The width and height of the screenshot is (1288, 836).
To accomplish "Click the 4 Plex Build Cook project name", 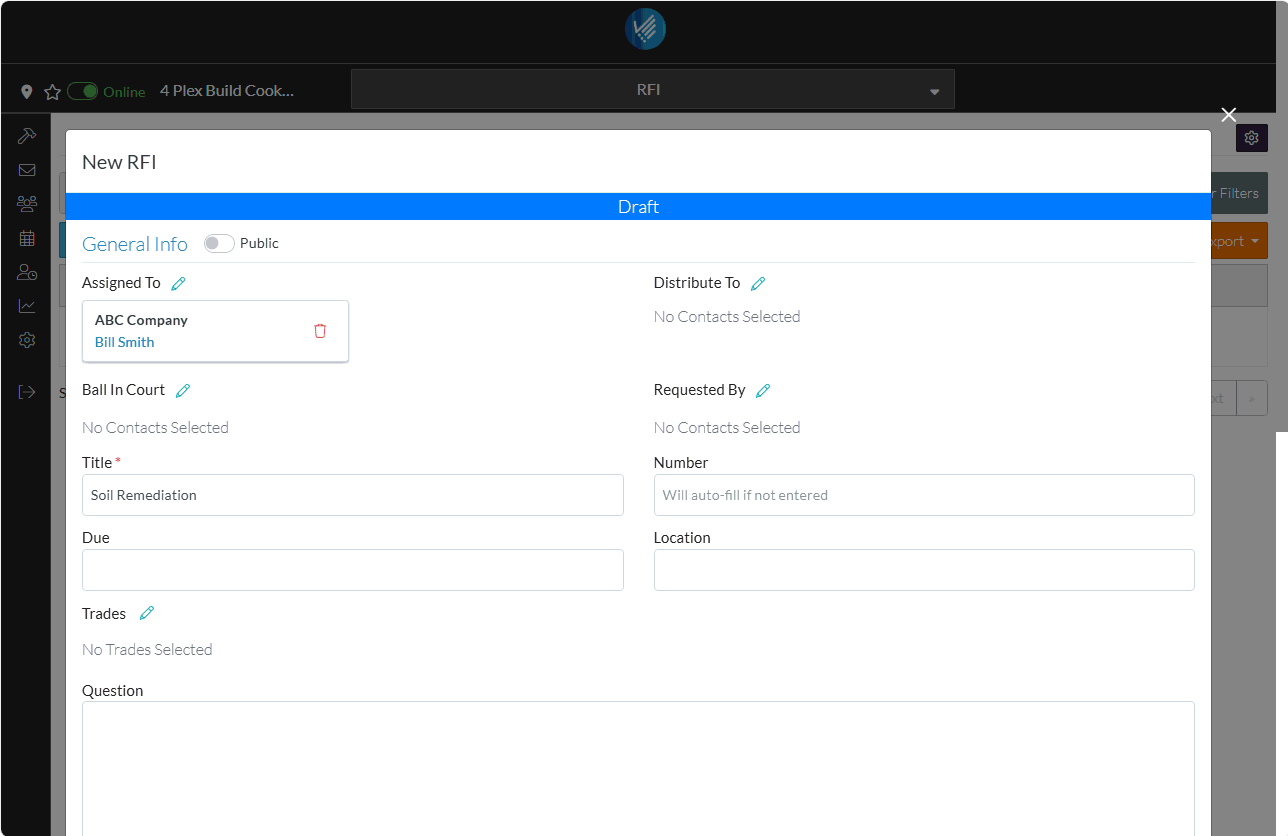I will point(227,90).
